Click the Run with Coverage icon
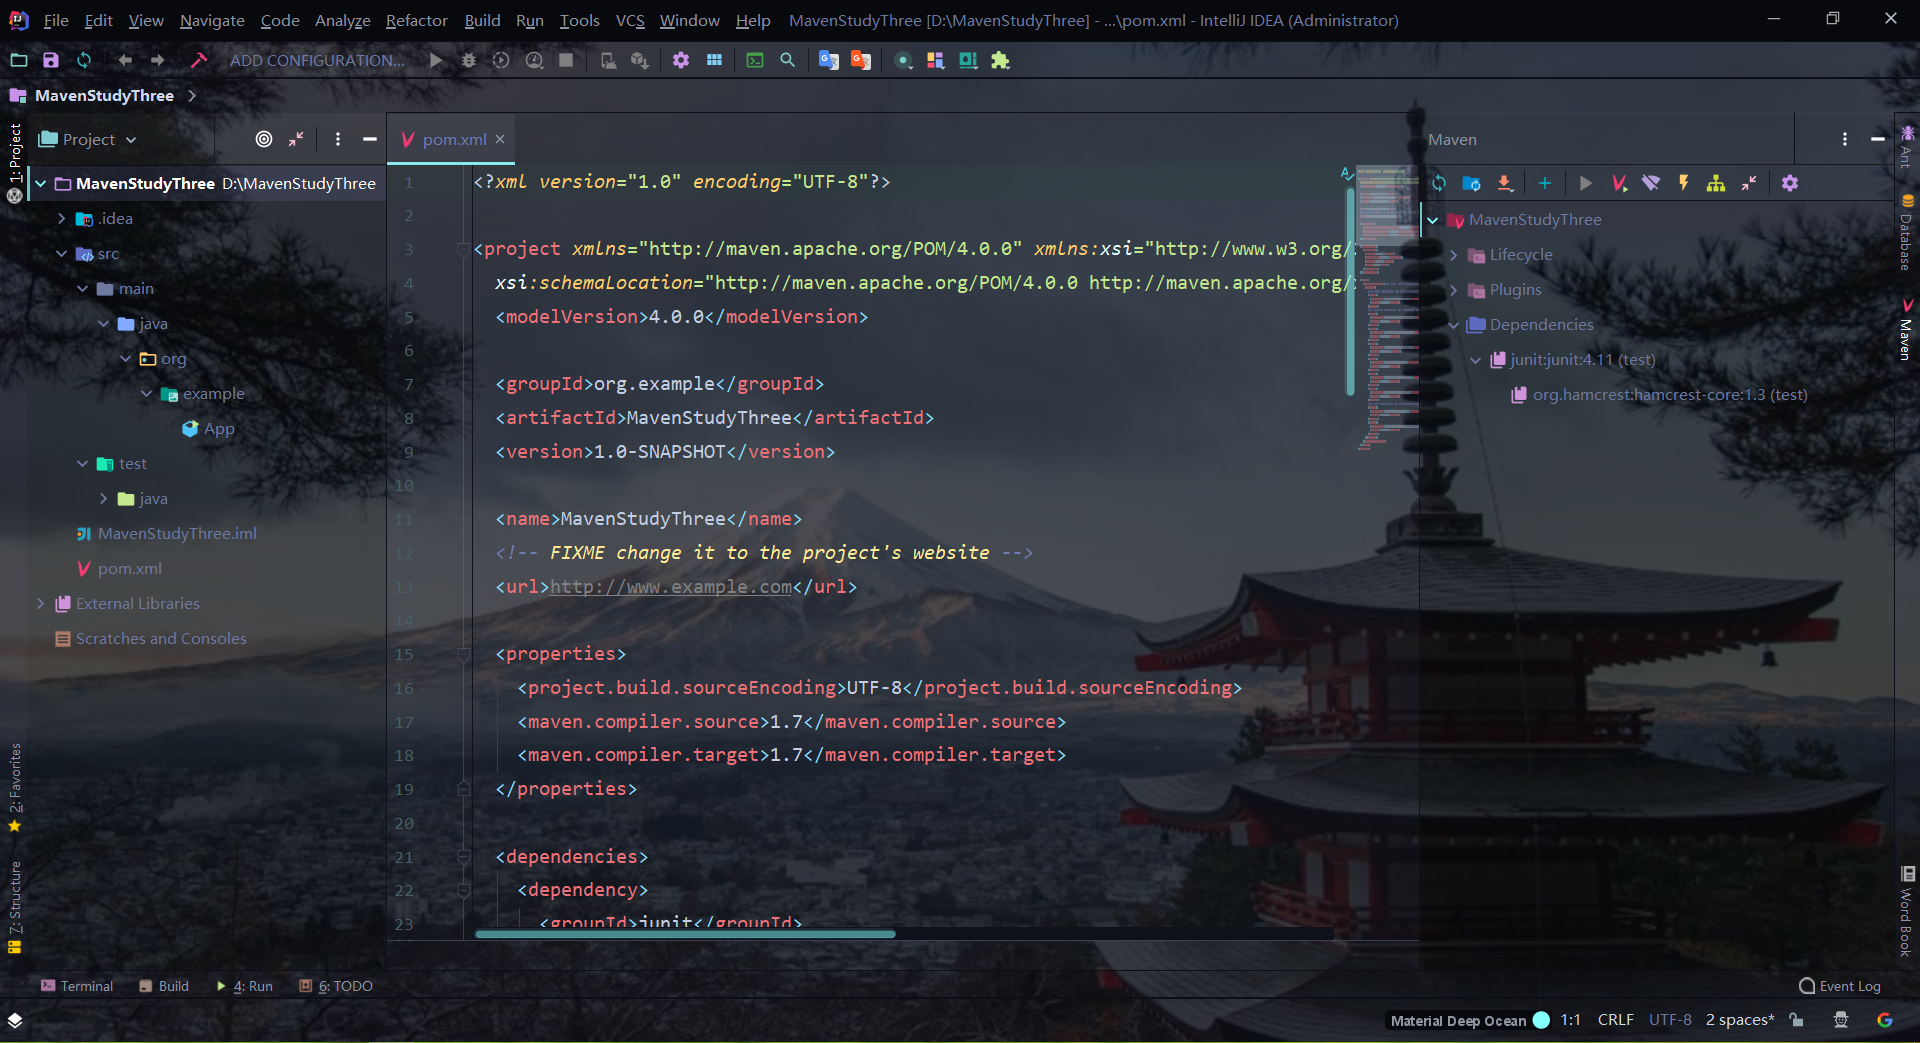The height and width of the screenshot is (1043, 1920). (501, 60)
